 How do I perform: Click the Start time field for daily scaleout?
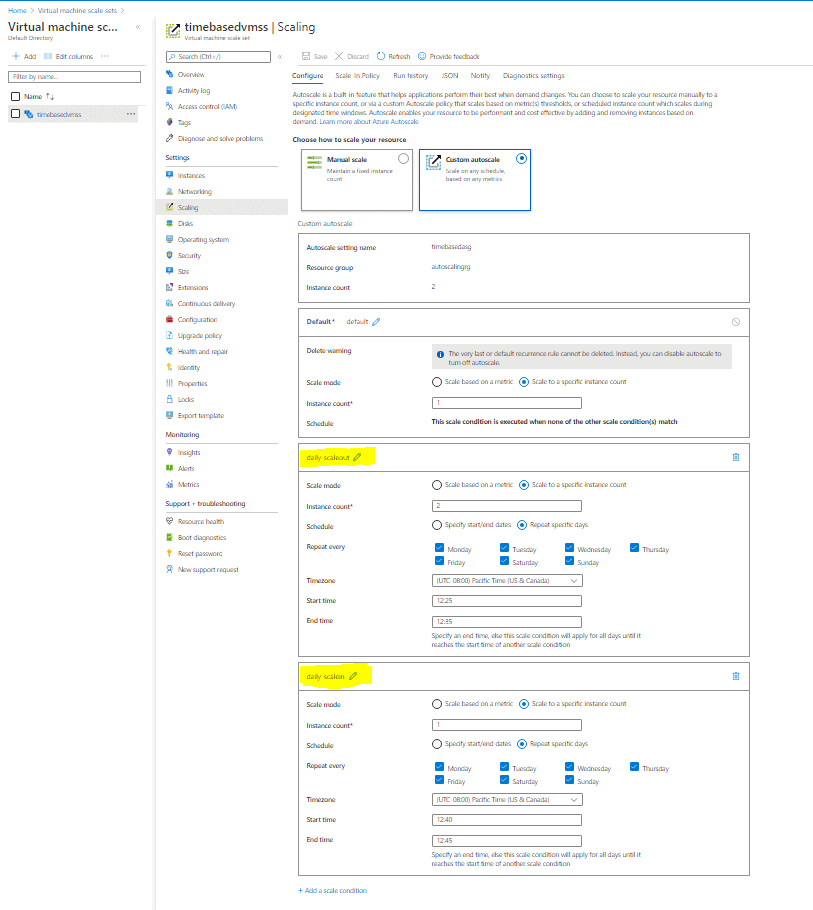pos(507,601)
